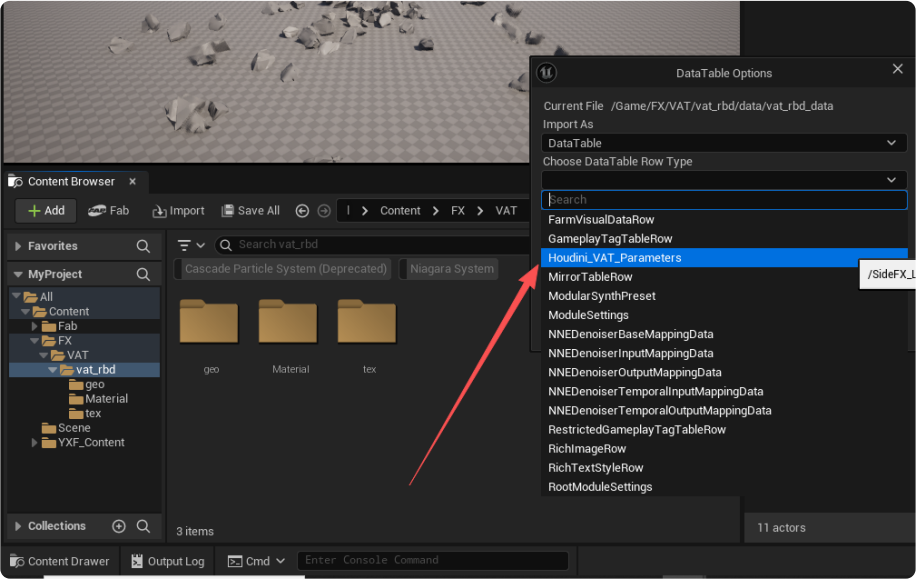Expand the Import As DataTable dropdown
Screen dimensions: 918x580
[724, 143]
